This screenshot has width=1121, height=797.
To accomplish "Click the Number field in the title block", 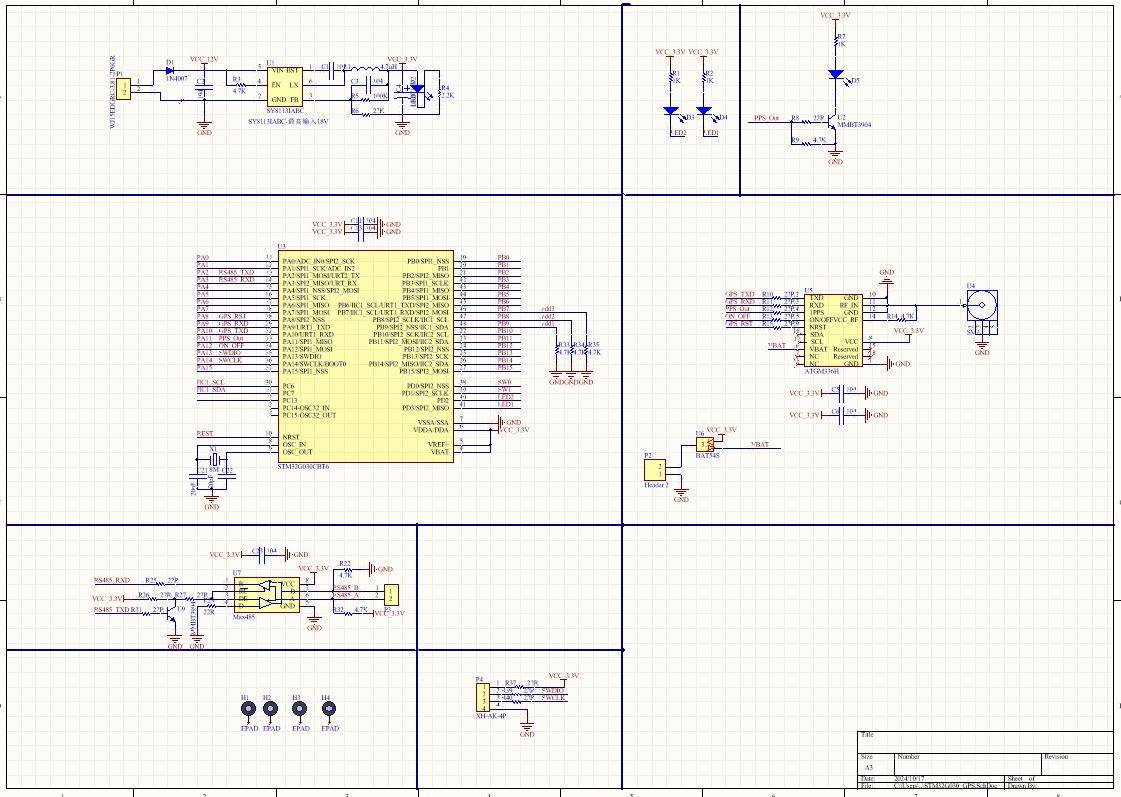I will tap(968, 764).
